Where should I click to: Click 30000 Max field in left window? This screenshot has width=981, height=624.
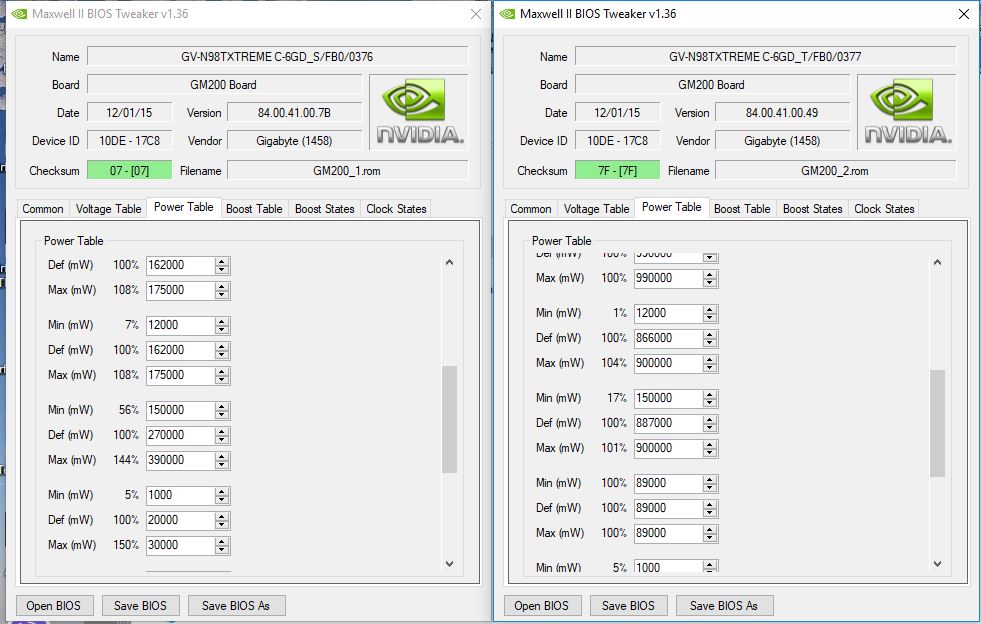click(180, 545)
